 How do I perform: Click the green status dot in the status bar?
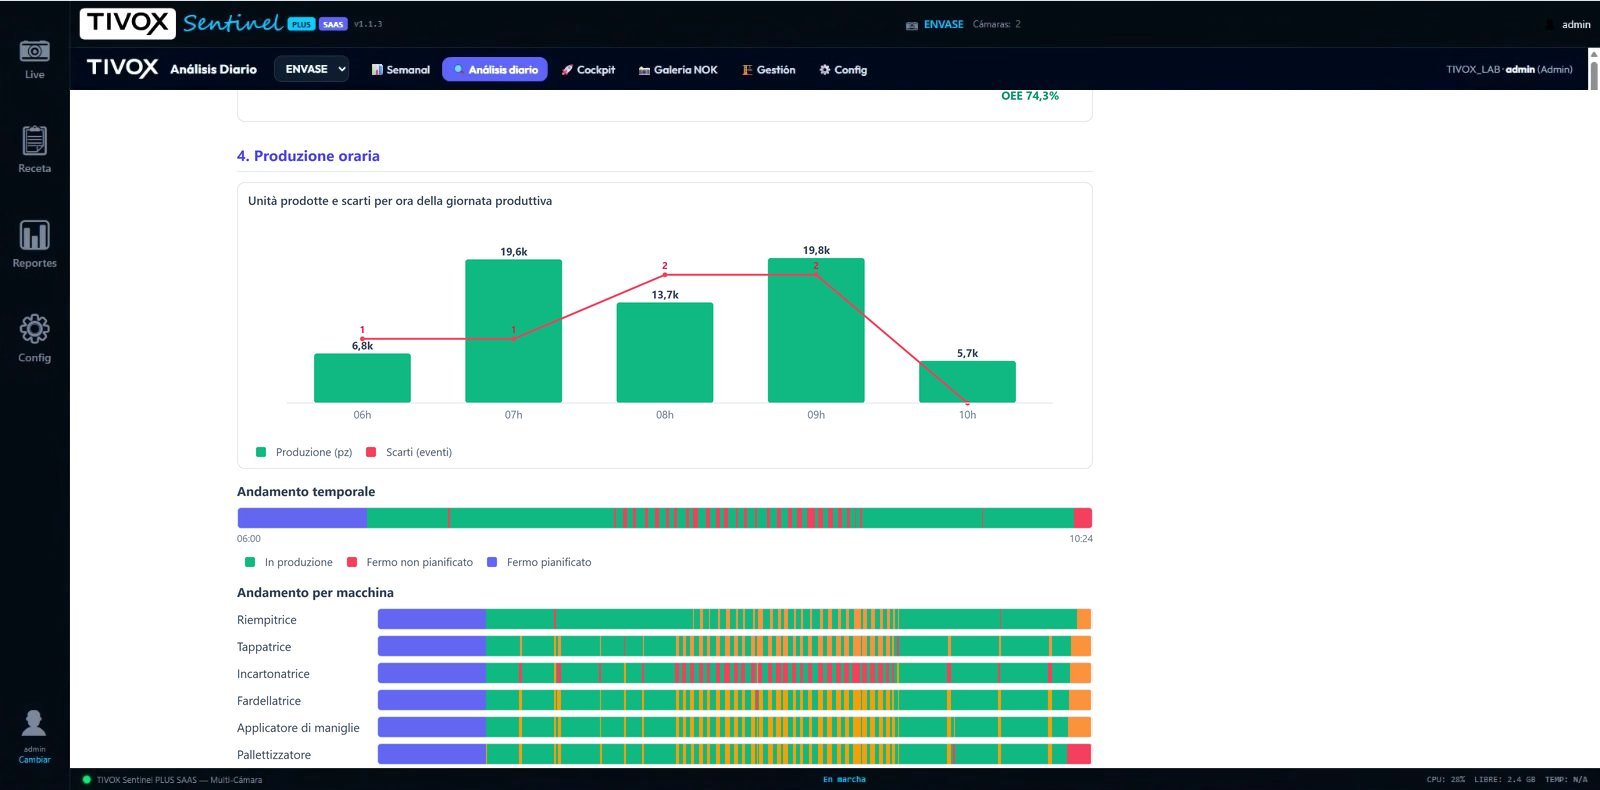point(87,780)
